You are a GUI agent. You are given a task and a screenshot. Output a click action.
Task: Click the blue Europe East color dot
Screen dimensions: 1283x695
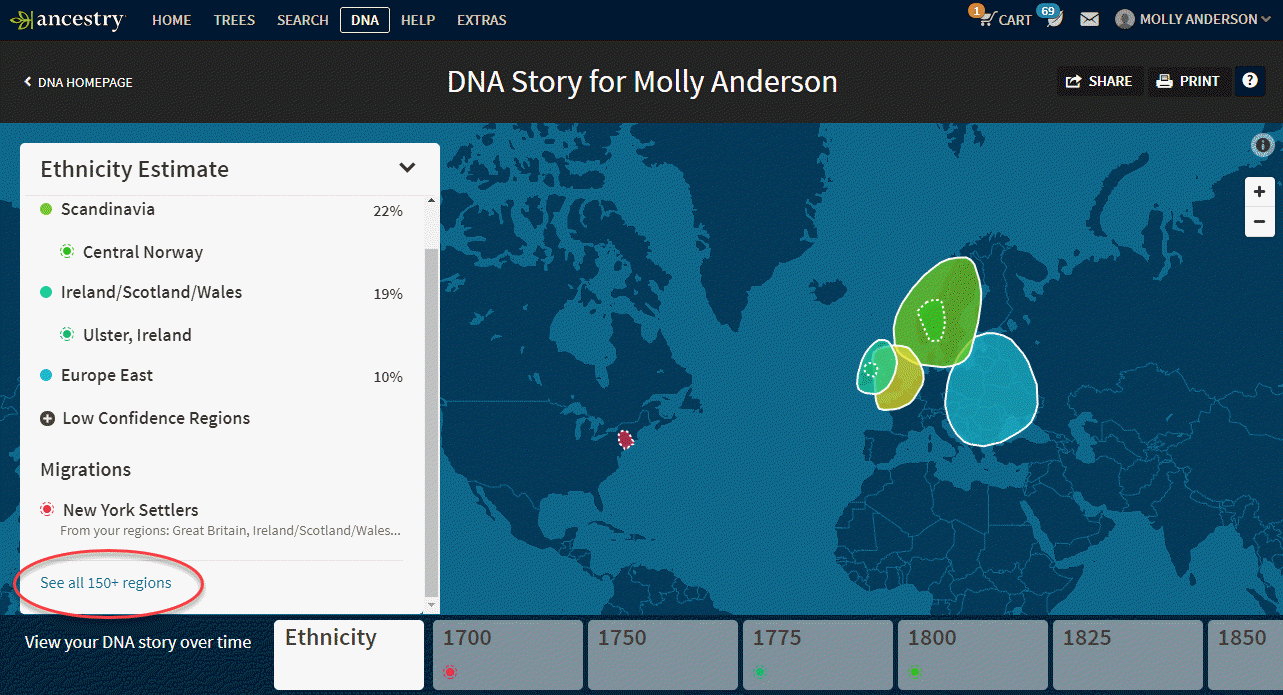pyautogui.click(x=45, y=374)
